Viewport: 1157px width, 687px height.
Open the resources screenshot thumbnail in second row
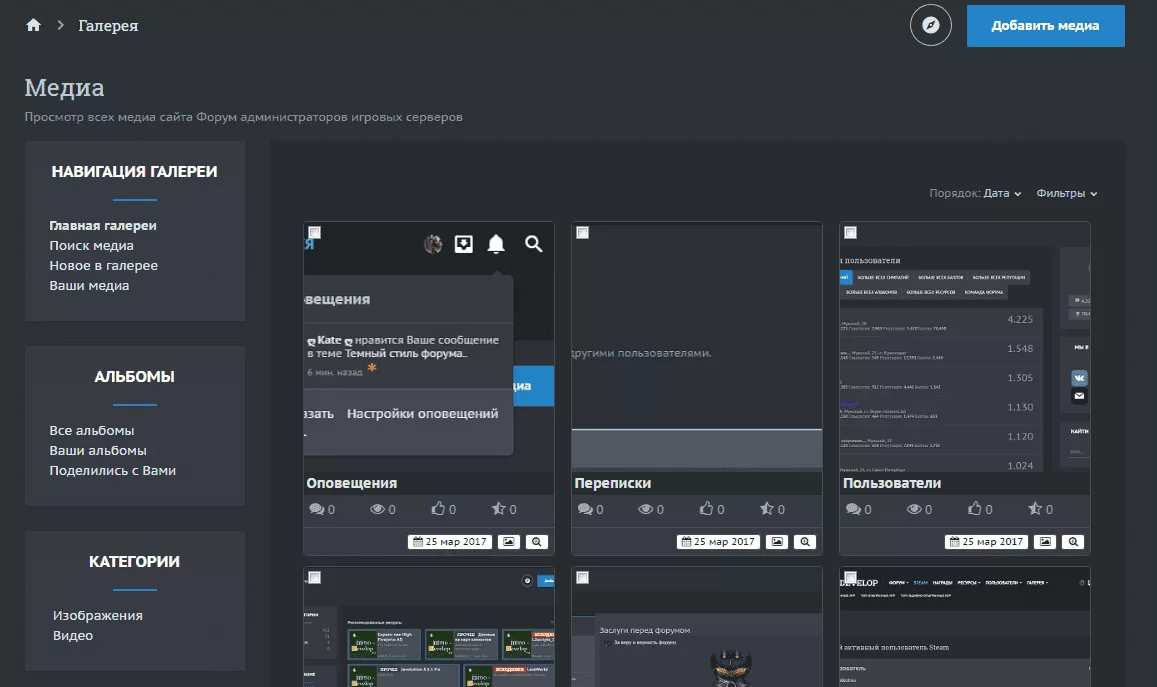(x=429, y=627)
